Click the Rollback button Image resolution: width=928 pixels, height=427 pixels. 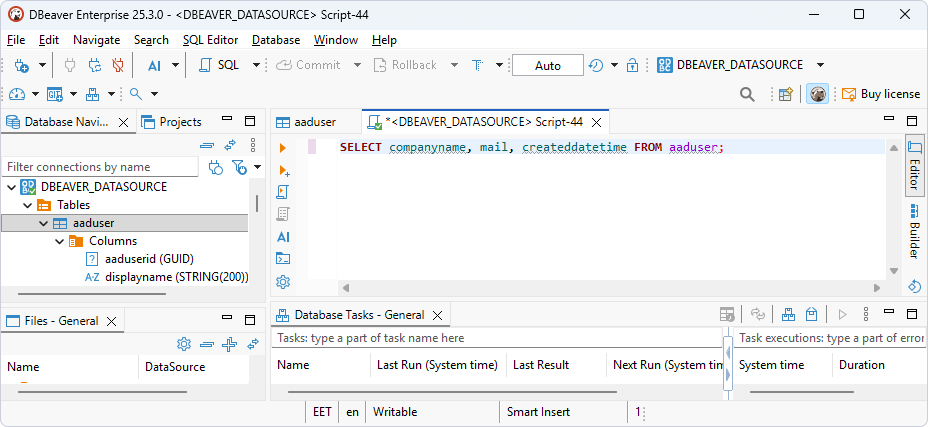405,65
